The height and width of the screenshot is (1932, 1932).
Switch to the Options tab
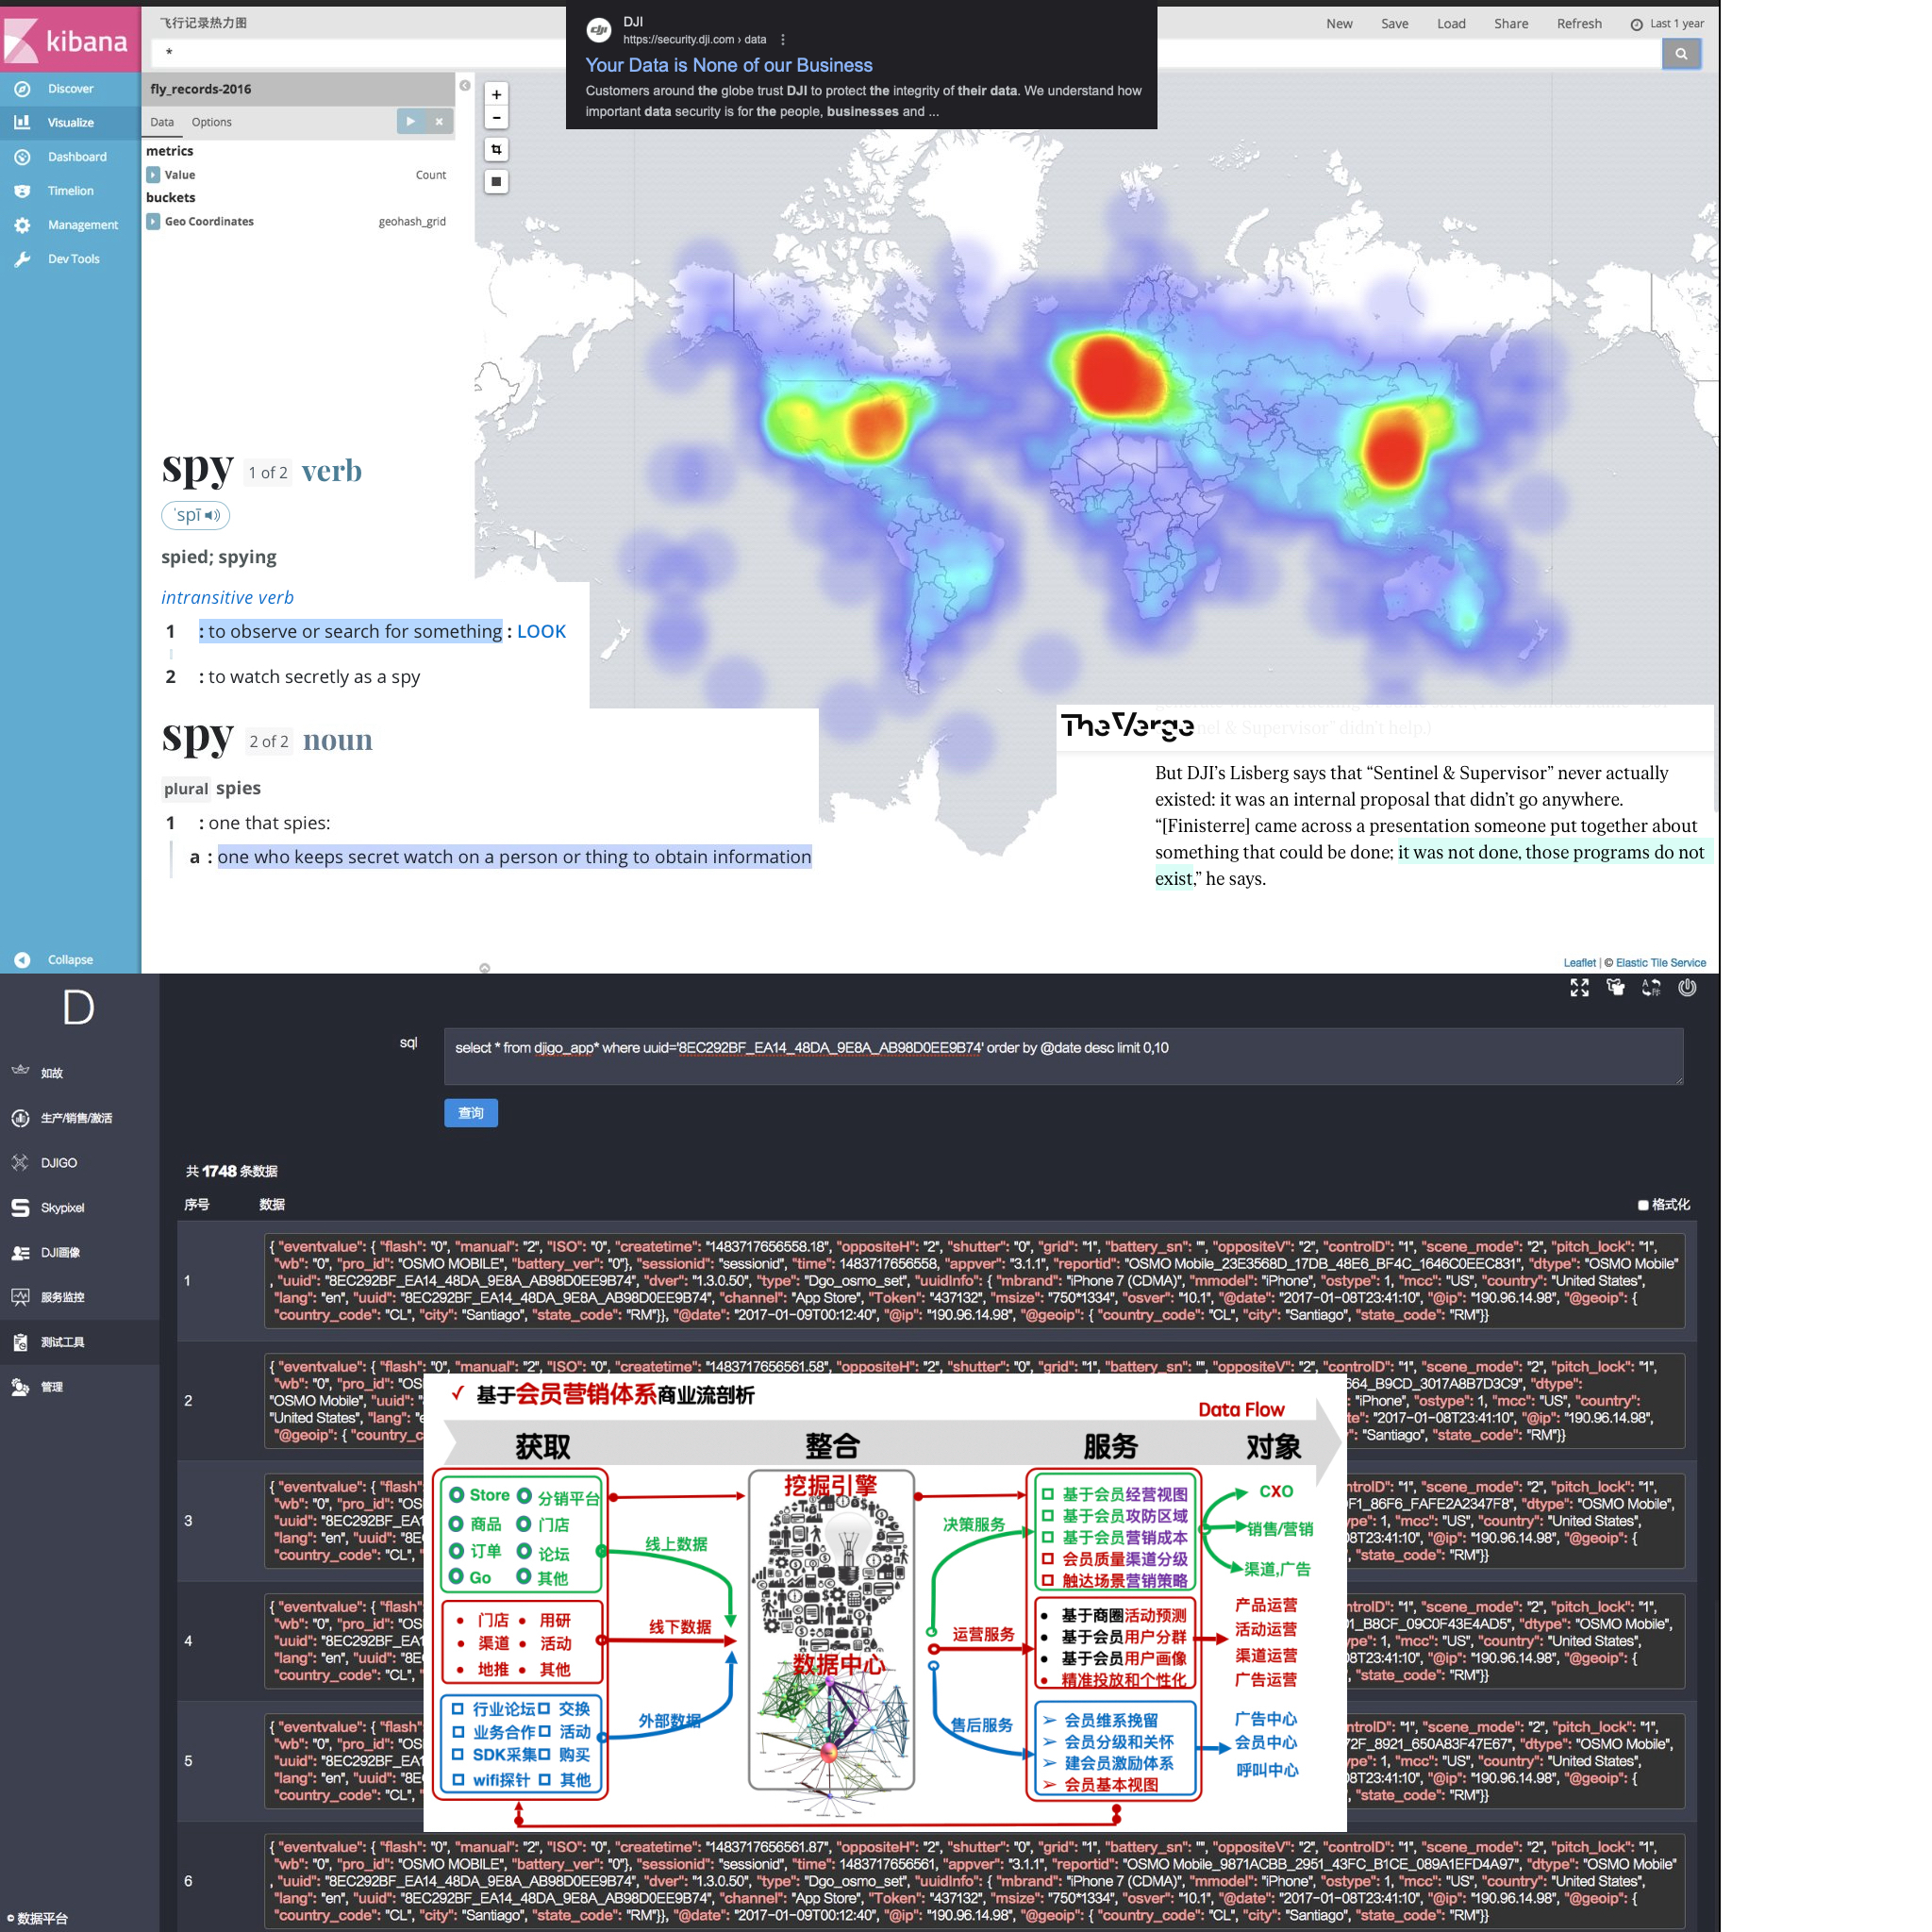(211, 122)
